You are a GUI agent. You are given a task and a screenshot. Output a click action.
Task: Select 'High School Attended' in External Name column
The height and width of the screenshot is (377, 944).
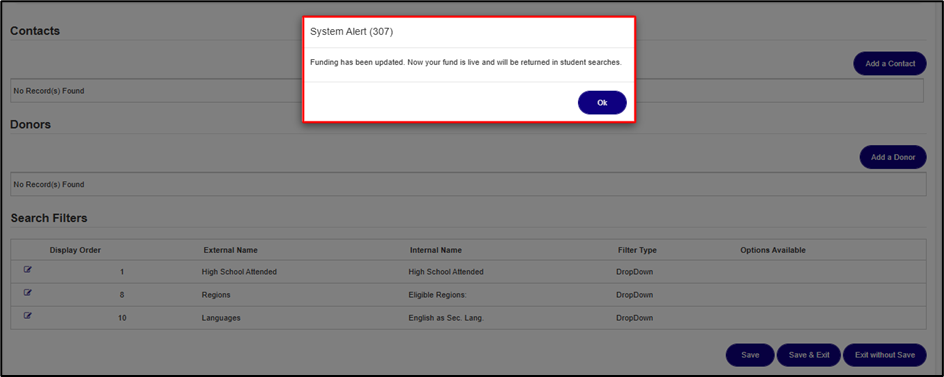tap(239, 272)
